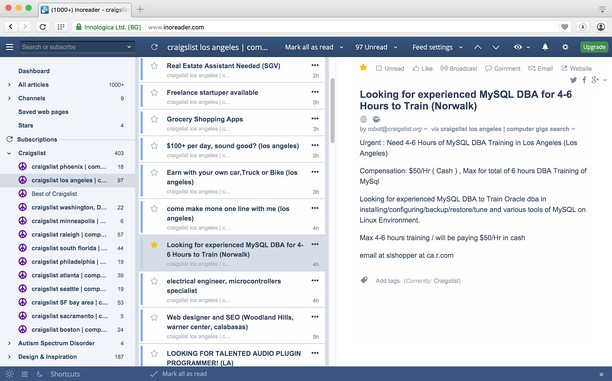Image resolution: width=612 pixels, height=381 pixels.
Task: Open theme settings sun icon in bottom bar
Action: pos(9,374)
